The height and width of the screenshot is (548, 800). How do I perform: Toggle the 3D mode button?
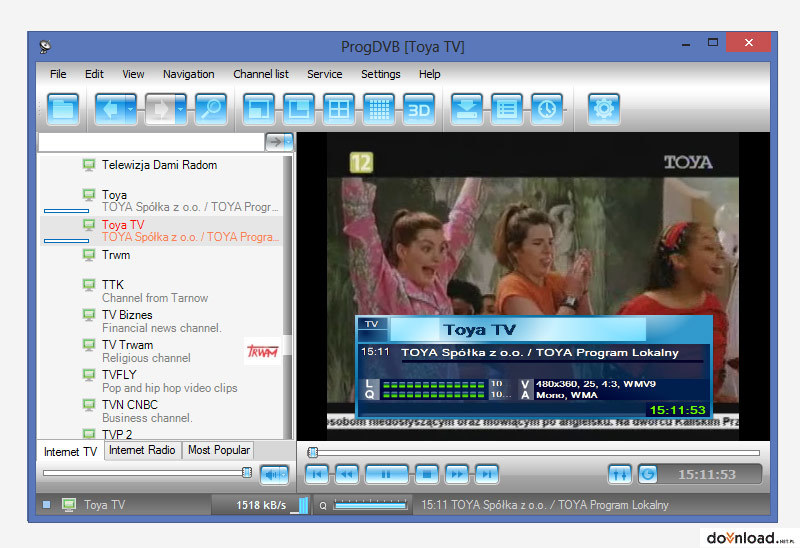tap(419, 109)
